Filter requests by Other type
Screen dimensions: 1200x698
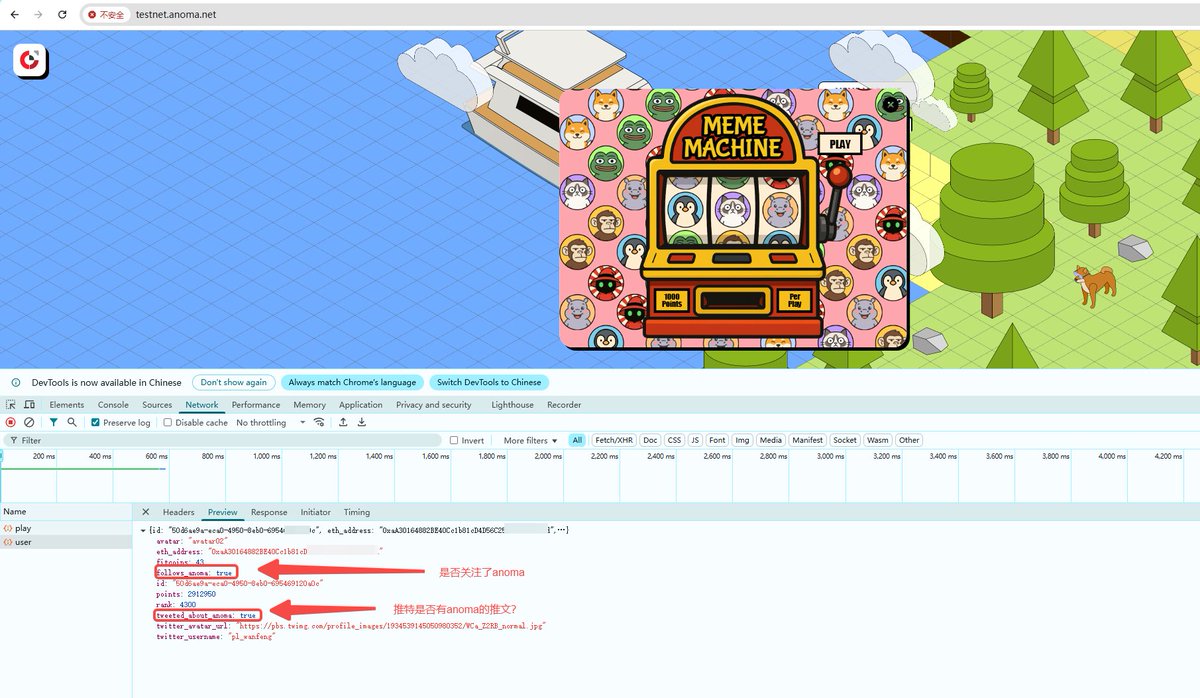point(909,440)
